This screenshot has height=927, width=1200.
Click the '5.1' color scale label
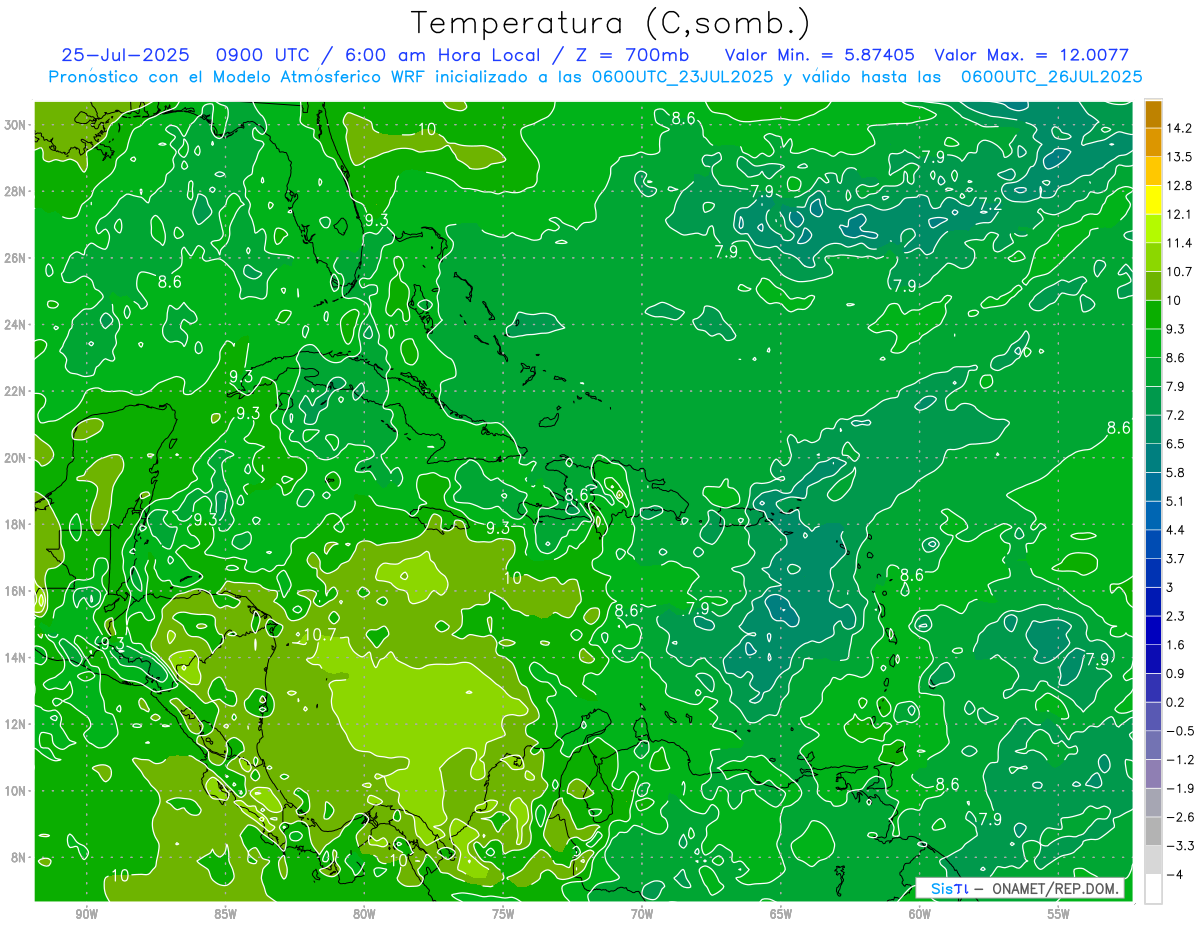pos(1176,501)
